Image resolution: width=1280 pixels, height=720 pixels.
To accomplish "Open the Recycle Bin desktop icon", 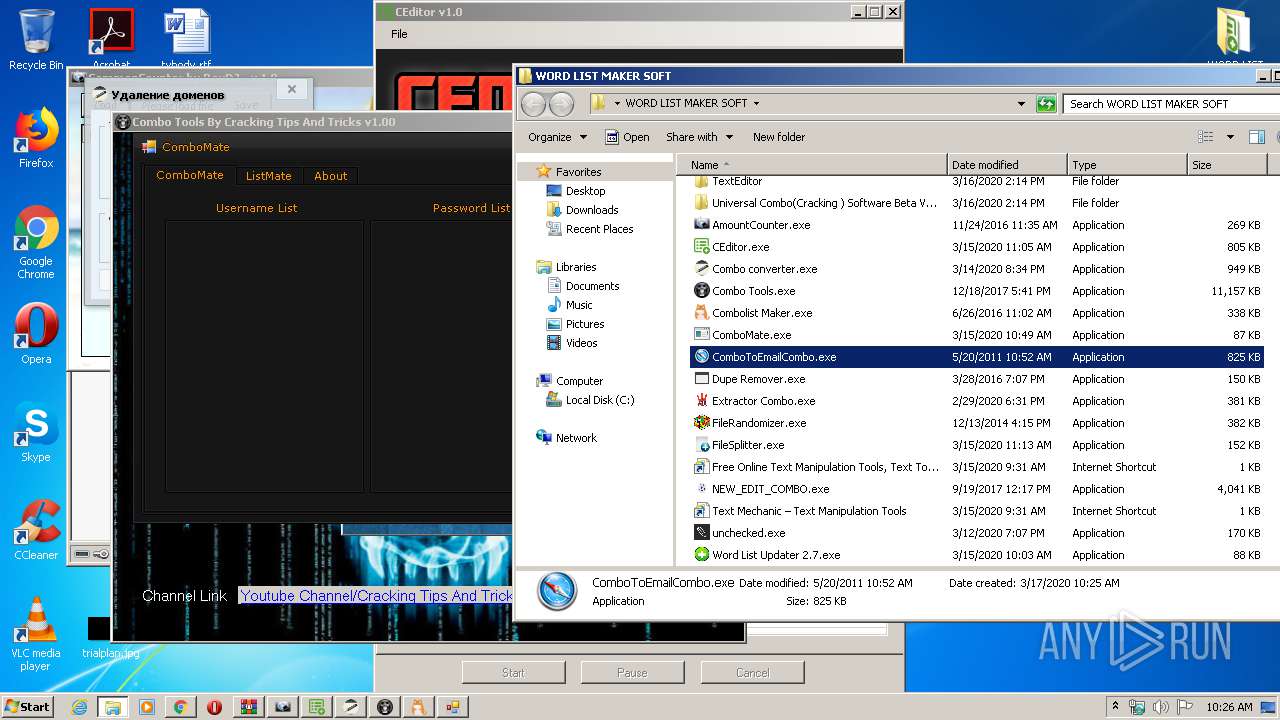I will (x=35, y=40).
